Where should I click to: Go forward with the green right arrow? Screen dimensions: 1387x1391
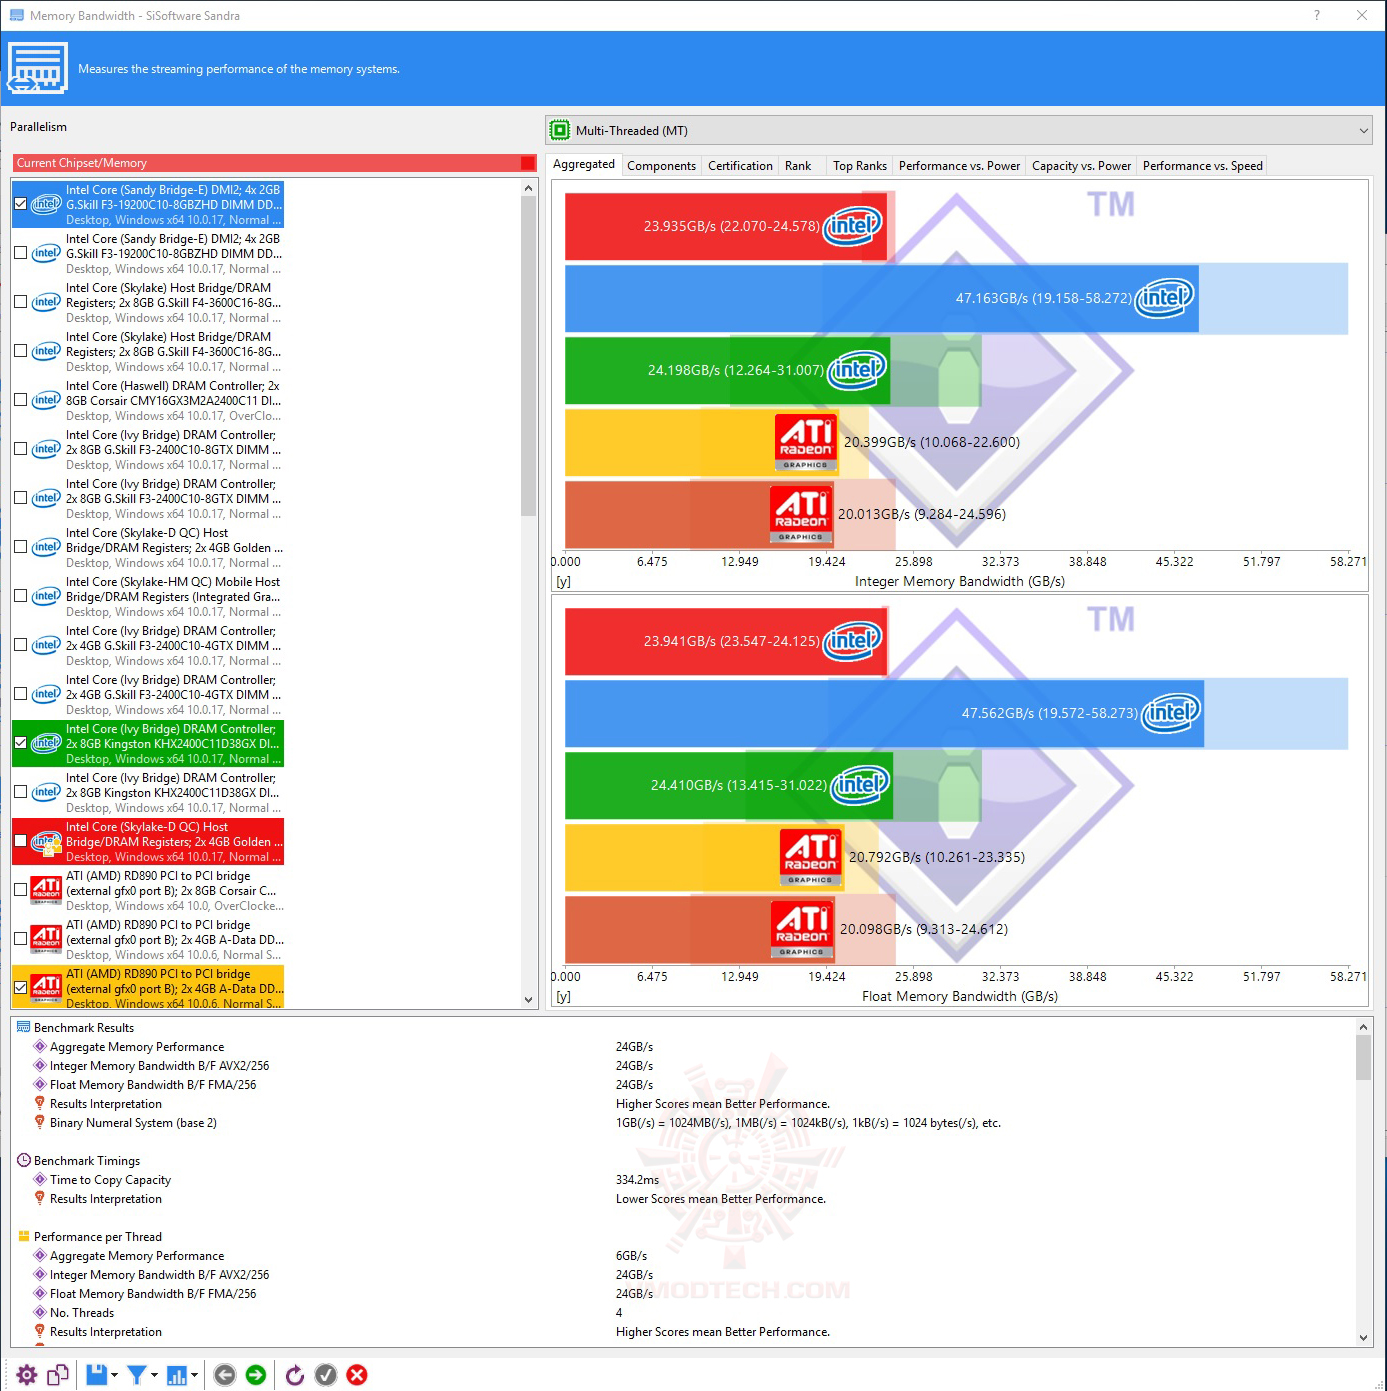coord(256,1375)
